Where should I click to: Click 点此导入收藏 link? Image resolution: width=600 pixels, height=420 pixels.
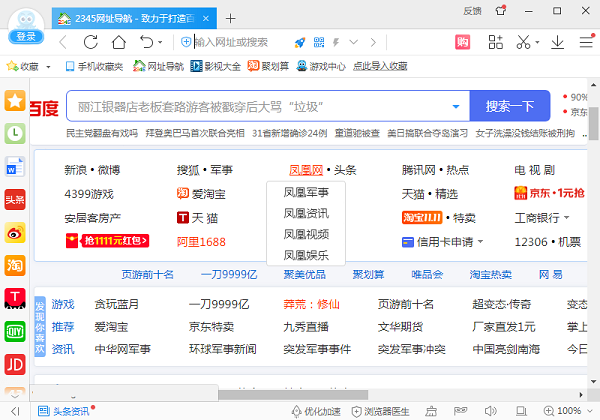380,67
